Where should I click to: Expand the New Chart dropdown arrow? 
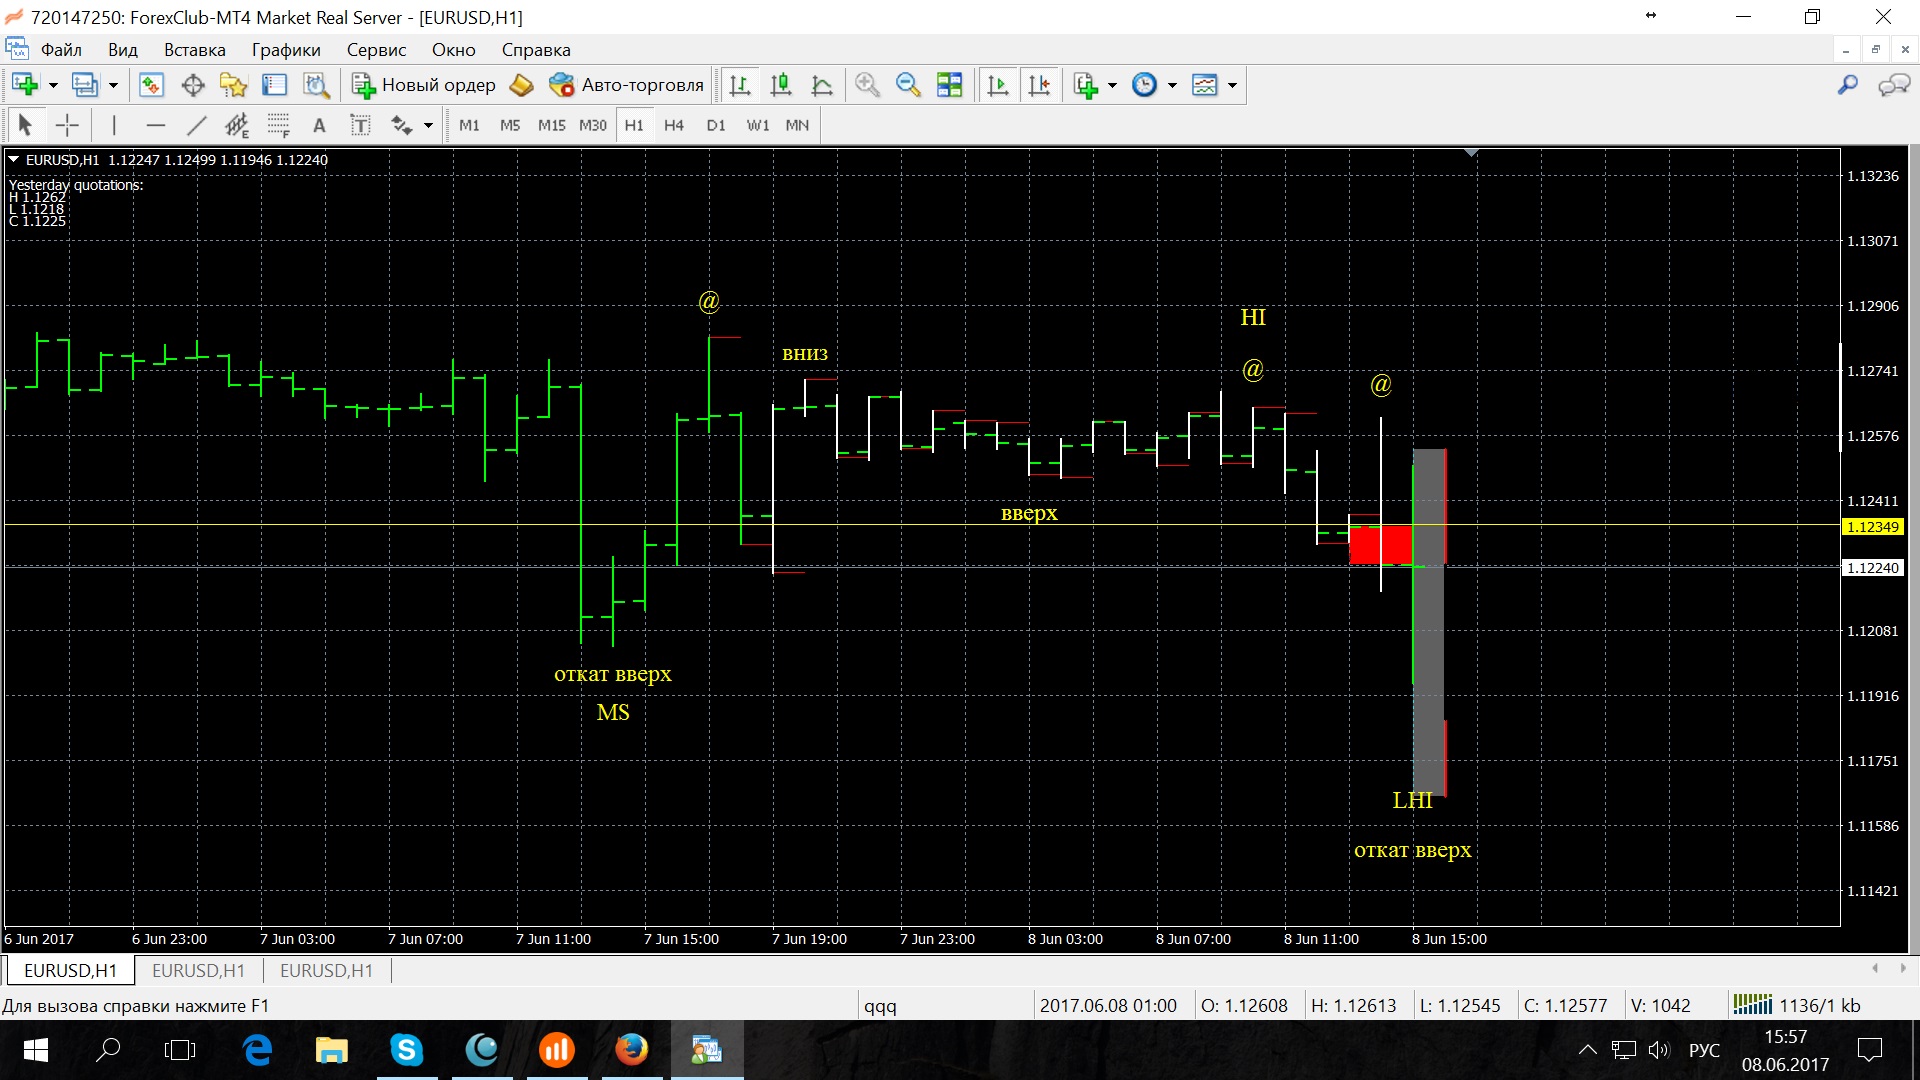(53, 85)
